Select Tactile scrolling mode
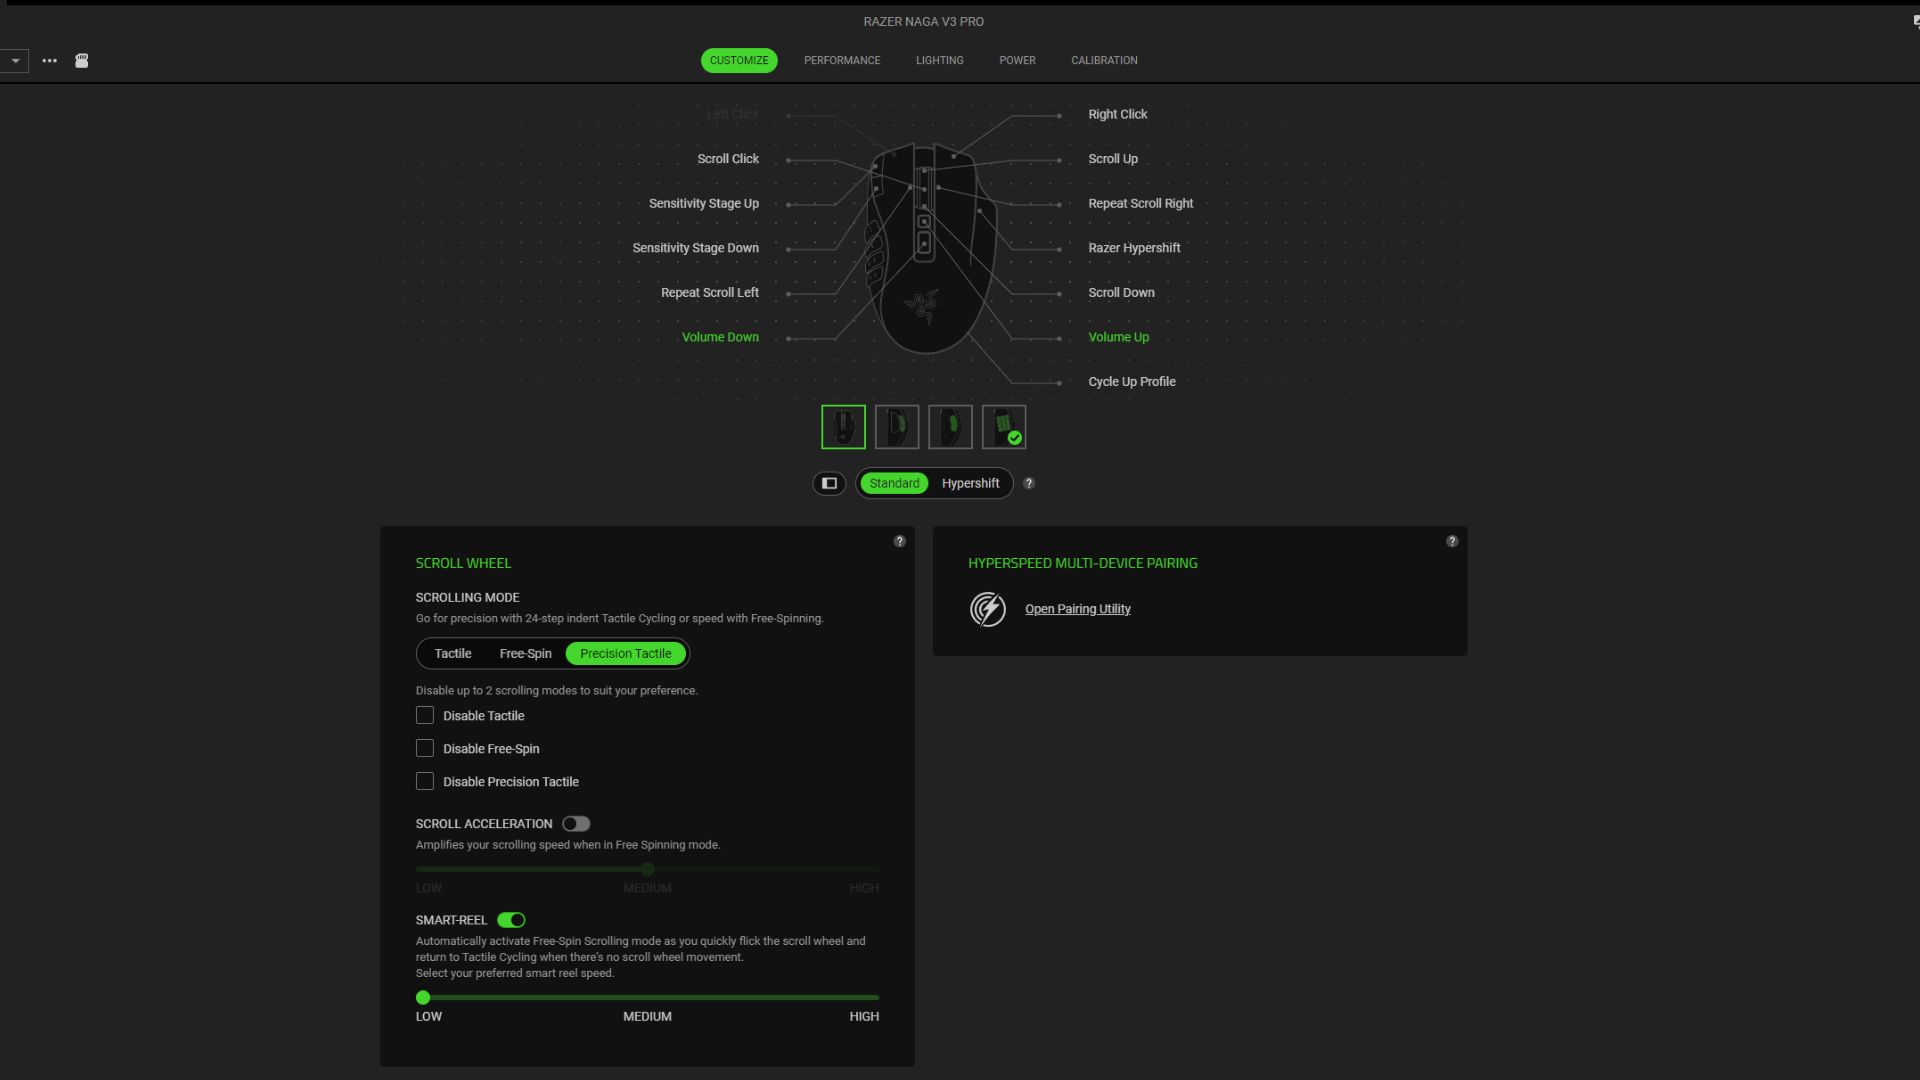The height and width of the screenshot is (1080, 1920). [x=452, y=653]
